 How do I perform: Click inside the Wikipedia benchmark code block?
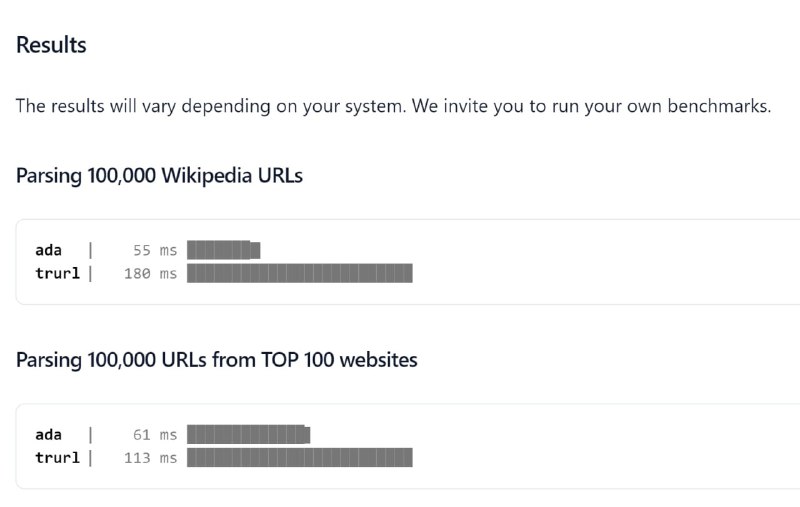tap(408, 262)
